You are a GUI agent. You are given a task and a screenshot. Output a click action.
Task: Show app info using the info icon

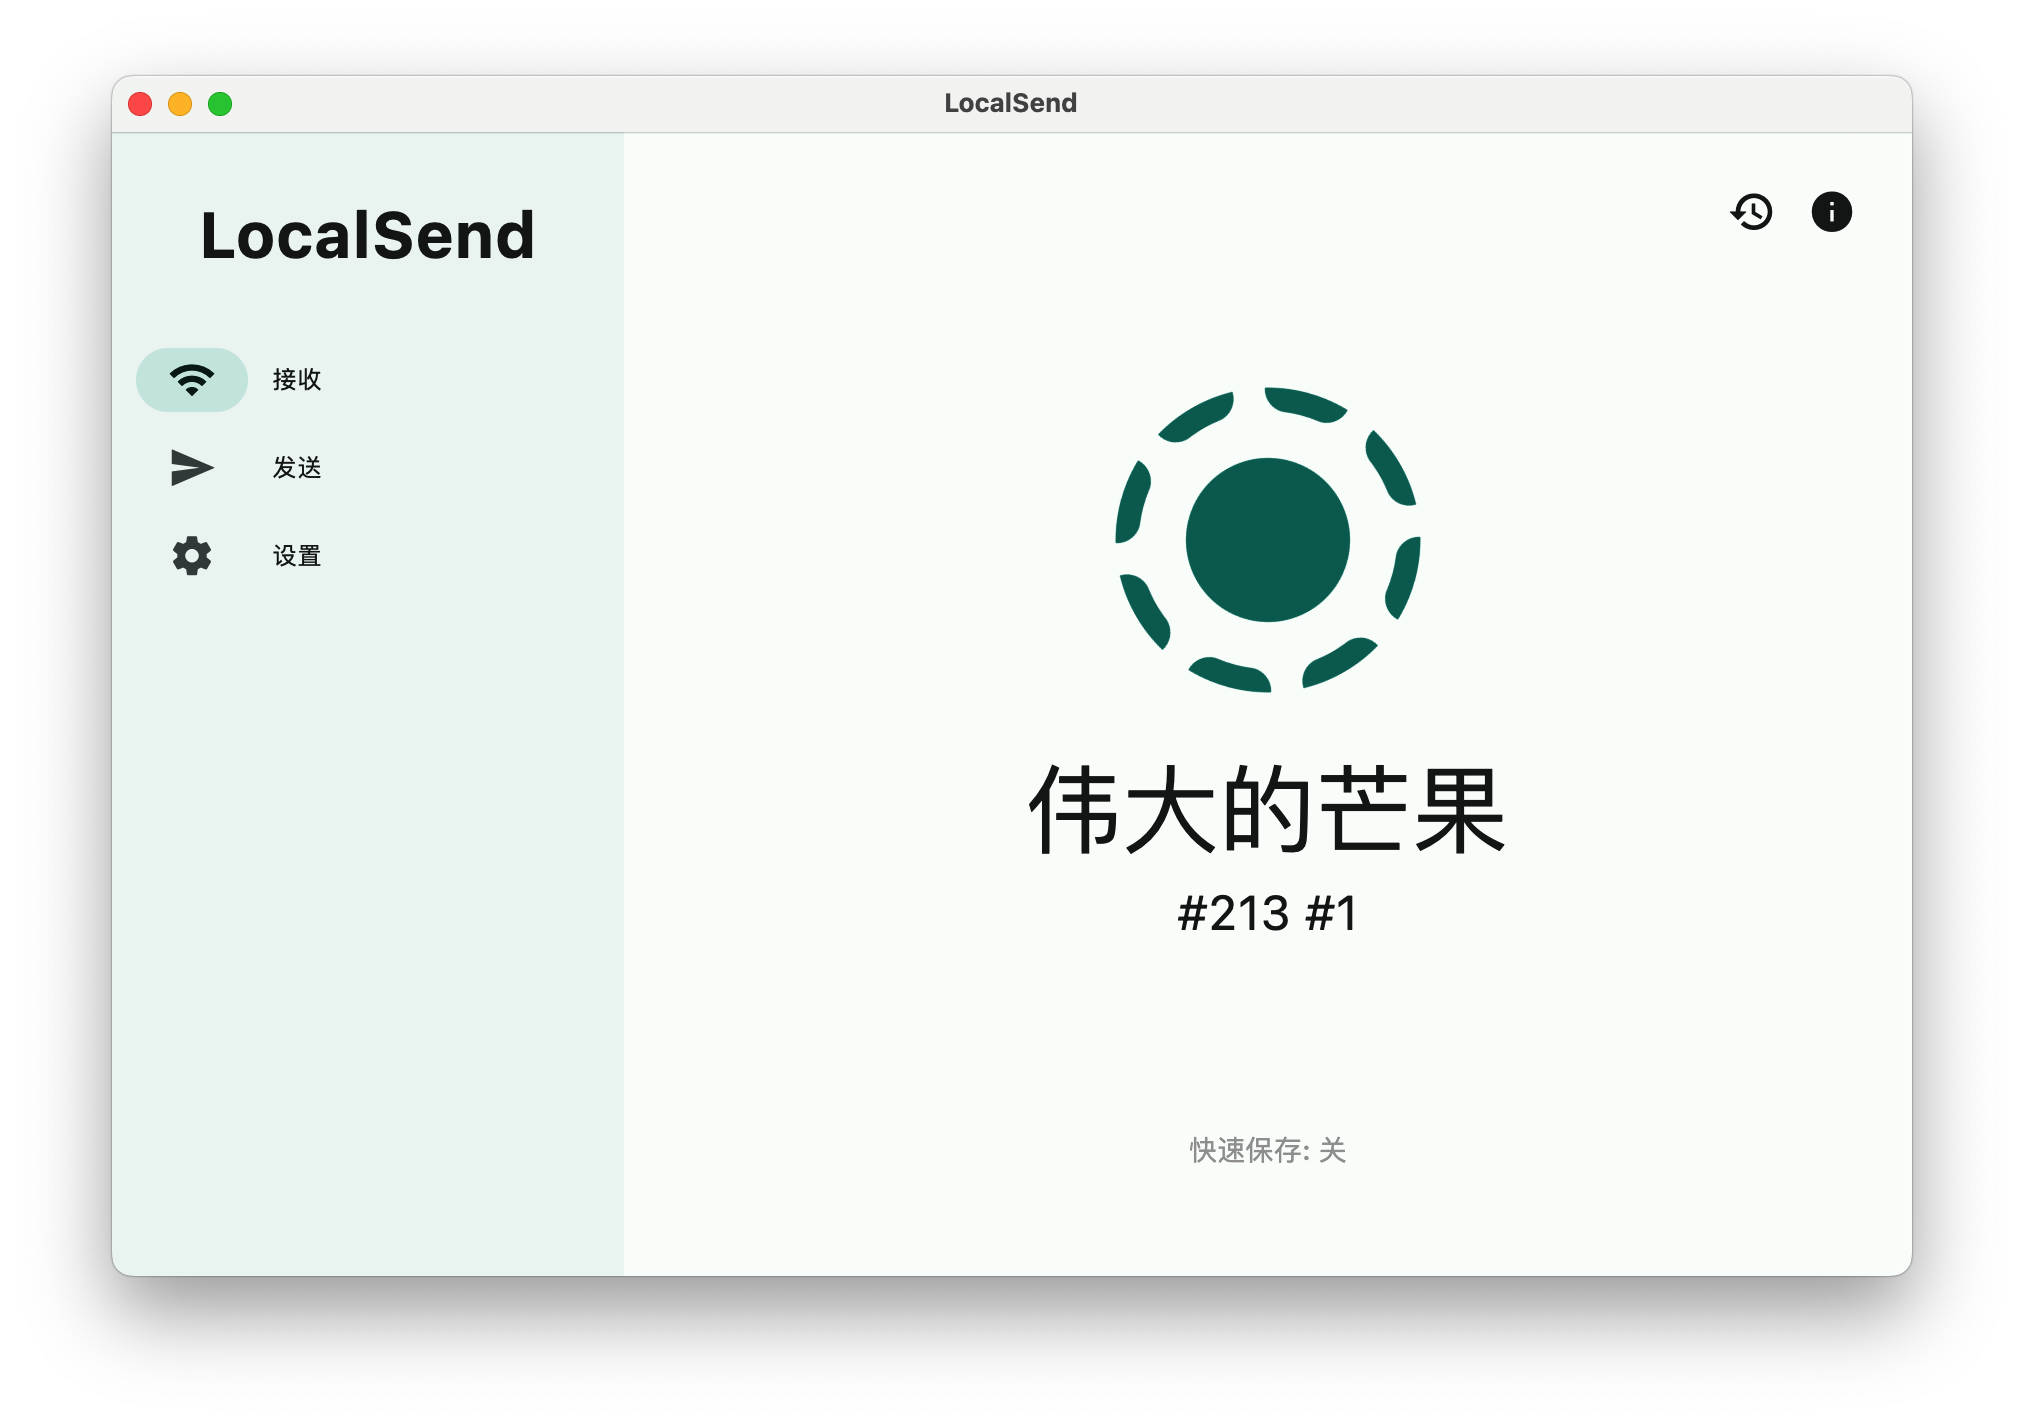(x=1832, y=211)
